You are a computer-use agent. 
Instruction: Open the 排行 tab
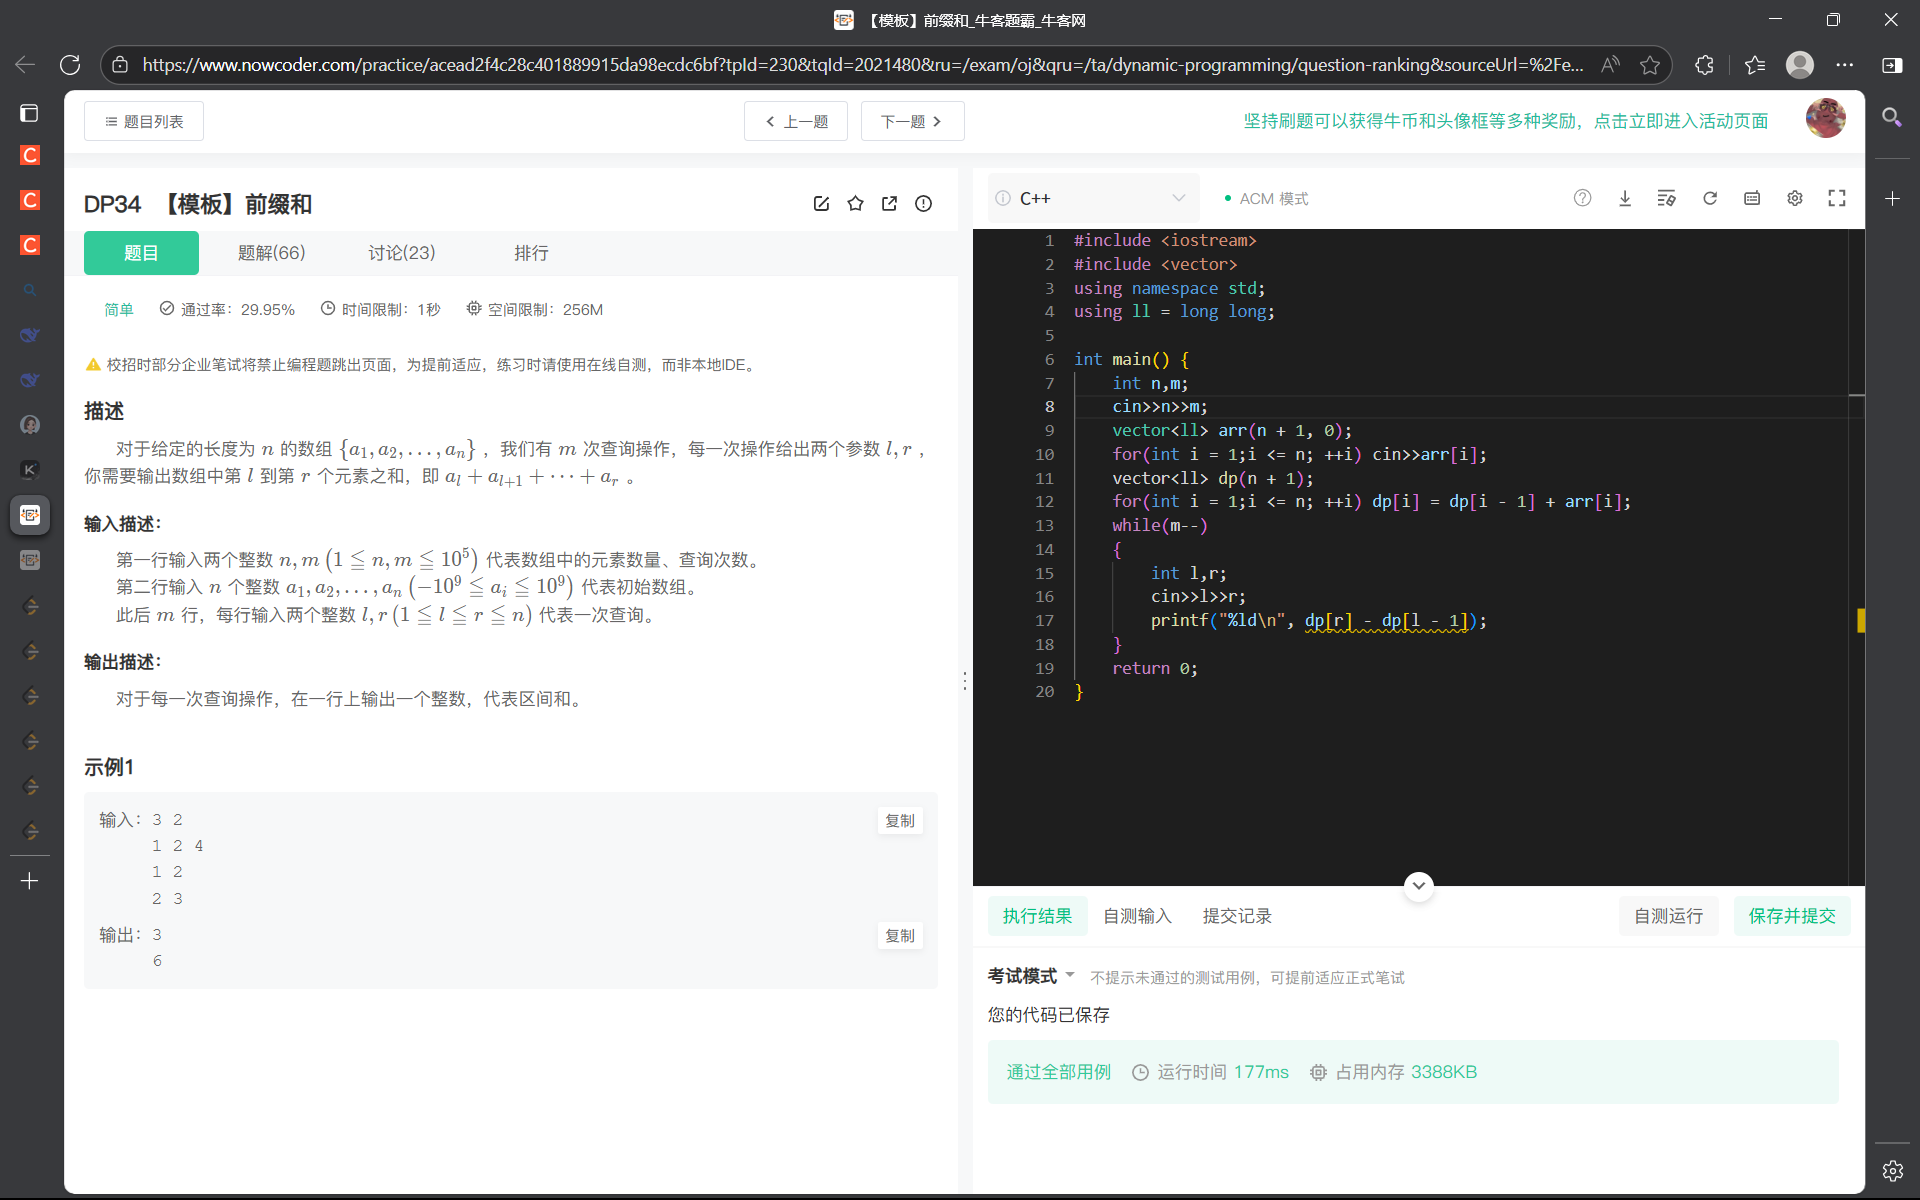[x=531, y=253]
